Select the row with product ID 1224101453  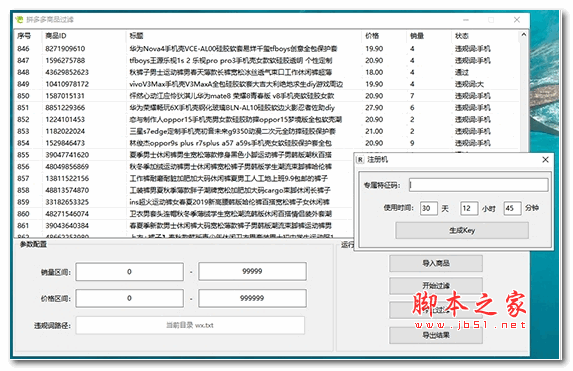pos(267,120)
